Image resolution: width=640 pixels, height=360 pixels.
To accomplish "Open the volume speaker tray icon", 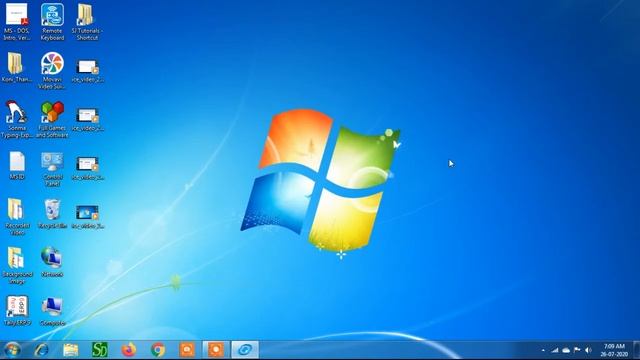I will click(588, 350).
